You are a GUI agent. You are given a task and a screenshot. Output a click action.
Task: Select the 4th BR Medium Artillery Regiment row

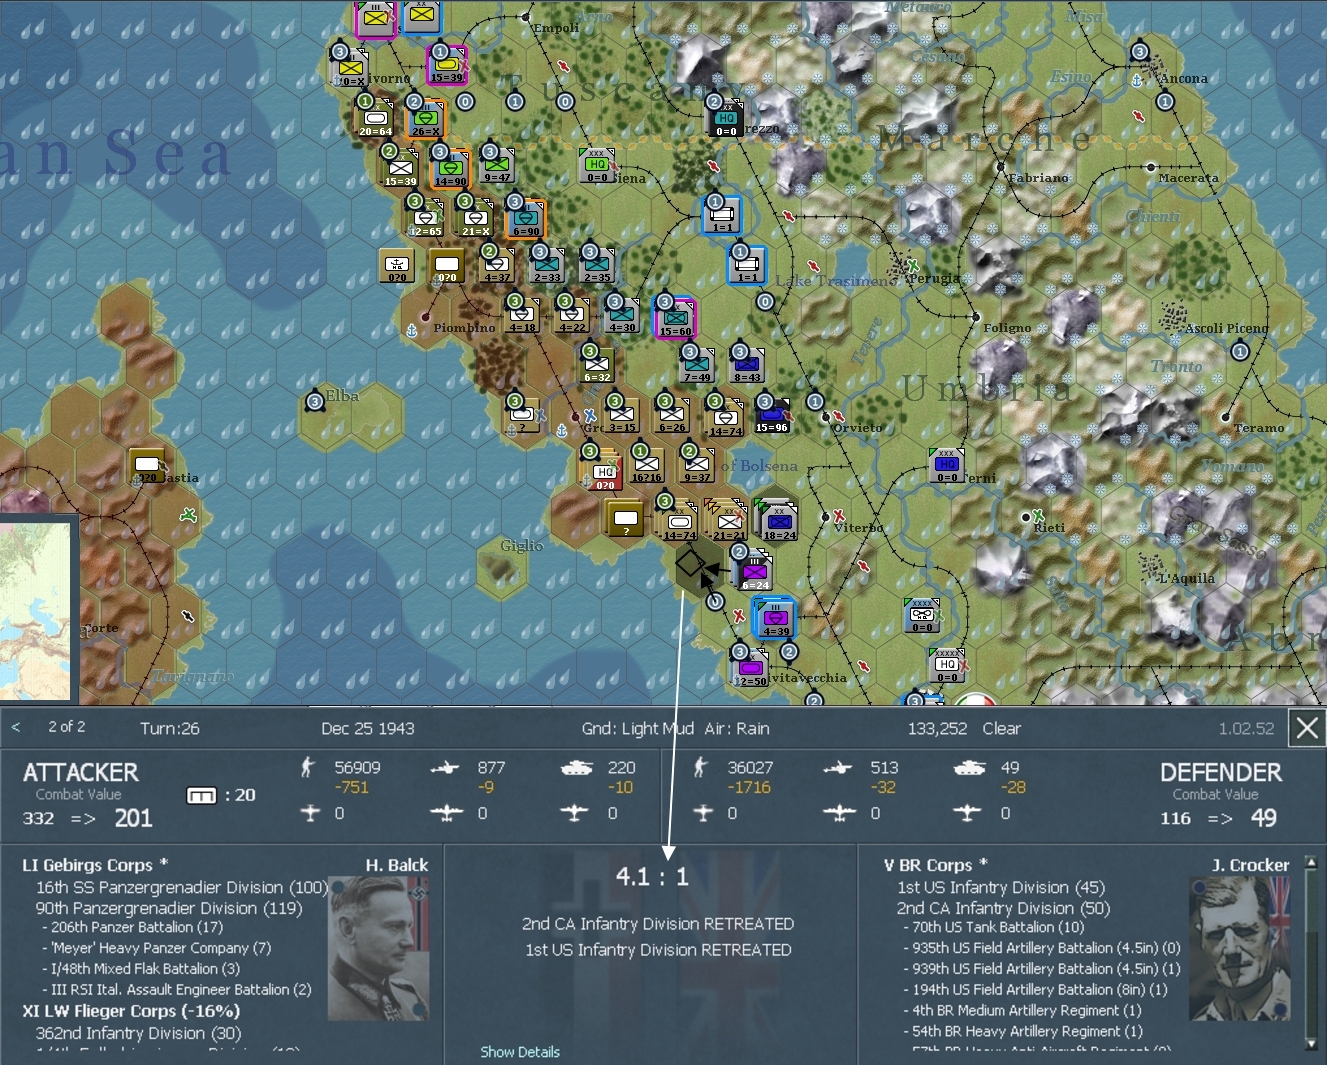[1022, 1010]
